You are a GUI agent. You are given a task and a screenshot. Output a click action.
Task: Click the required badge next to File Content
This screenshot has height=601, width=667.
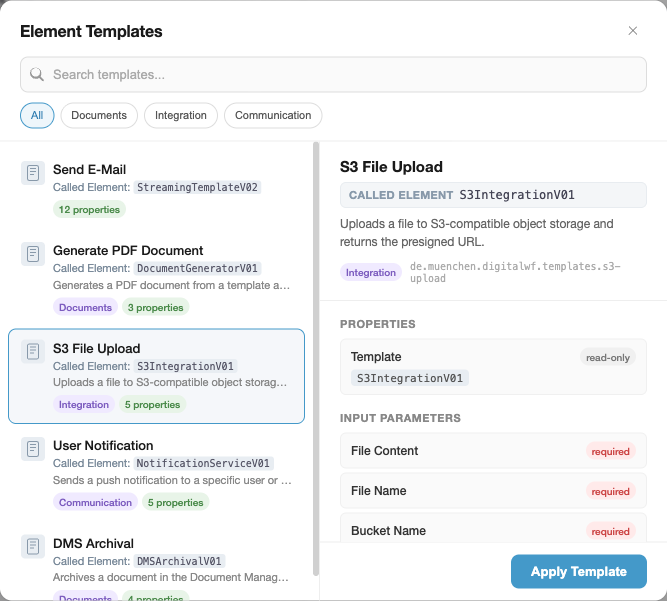click(610, 451)
